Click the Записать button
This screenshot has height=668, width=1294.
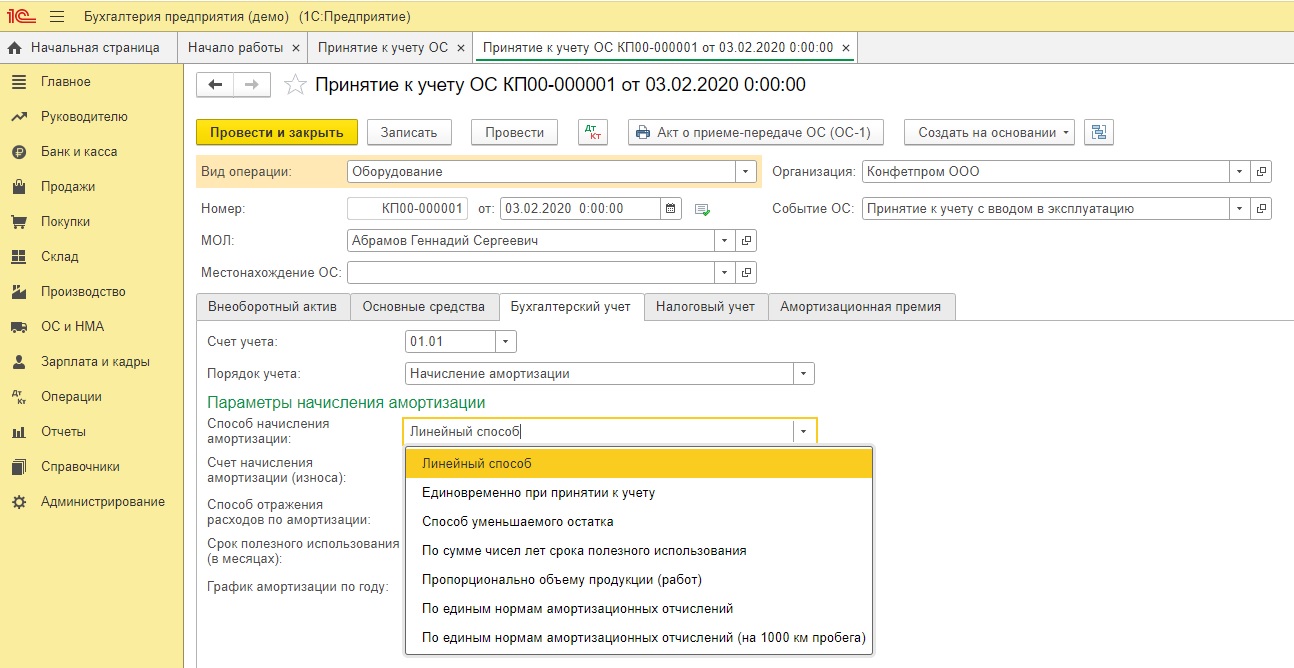(x=409, y=132)
